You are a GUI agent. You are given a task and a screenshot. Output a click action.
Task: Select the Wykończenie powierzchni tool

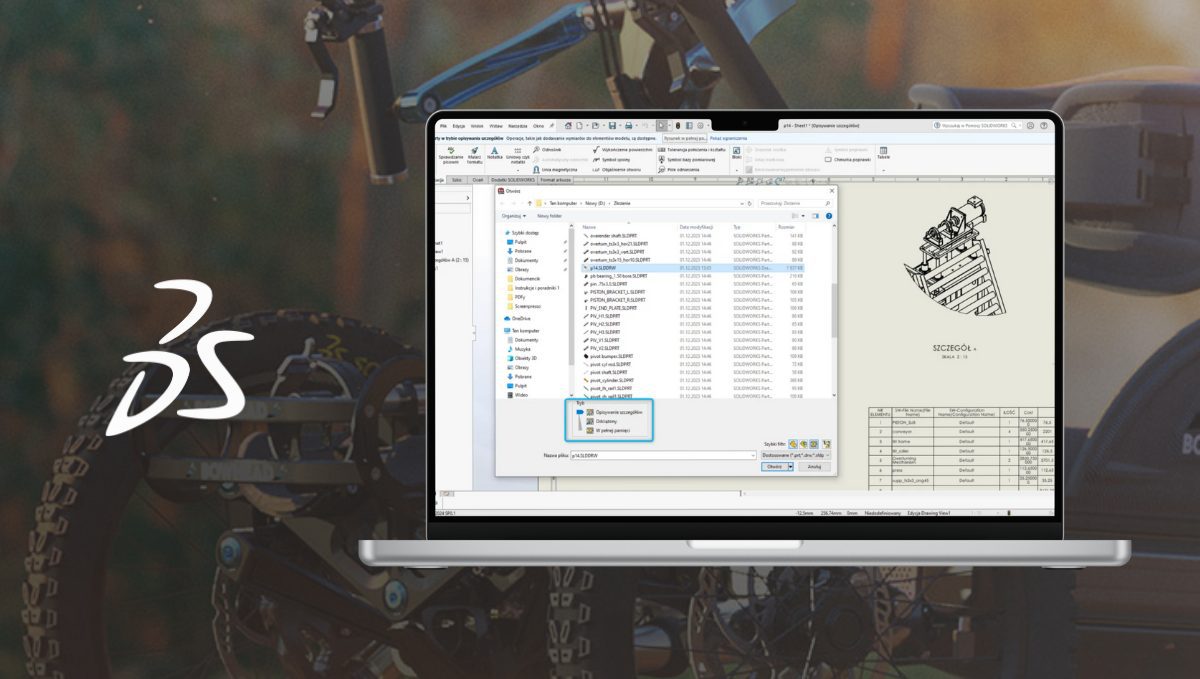tap(622, 149)
